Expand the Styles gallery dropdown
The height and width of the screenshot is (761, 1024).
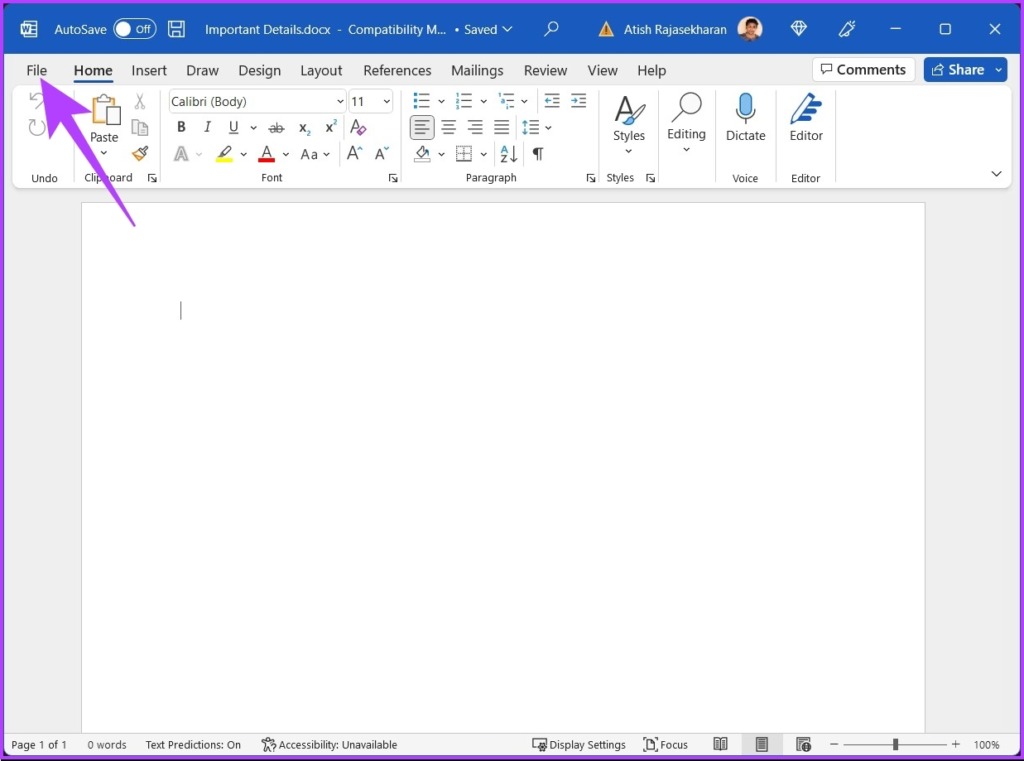point(629,151)
